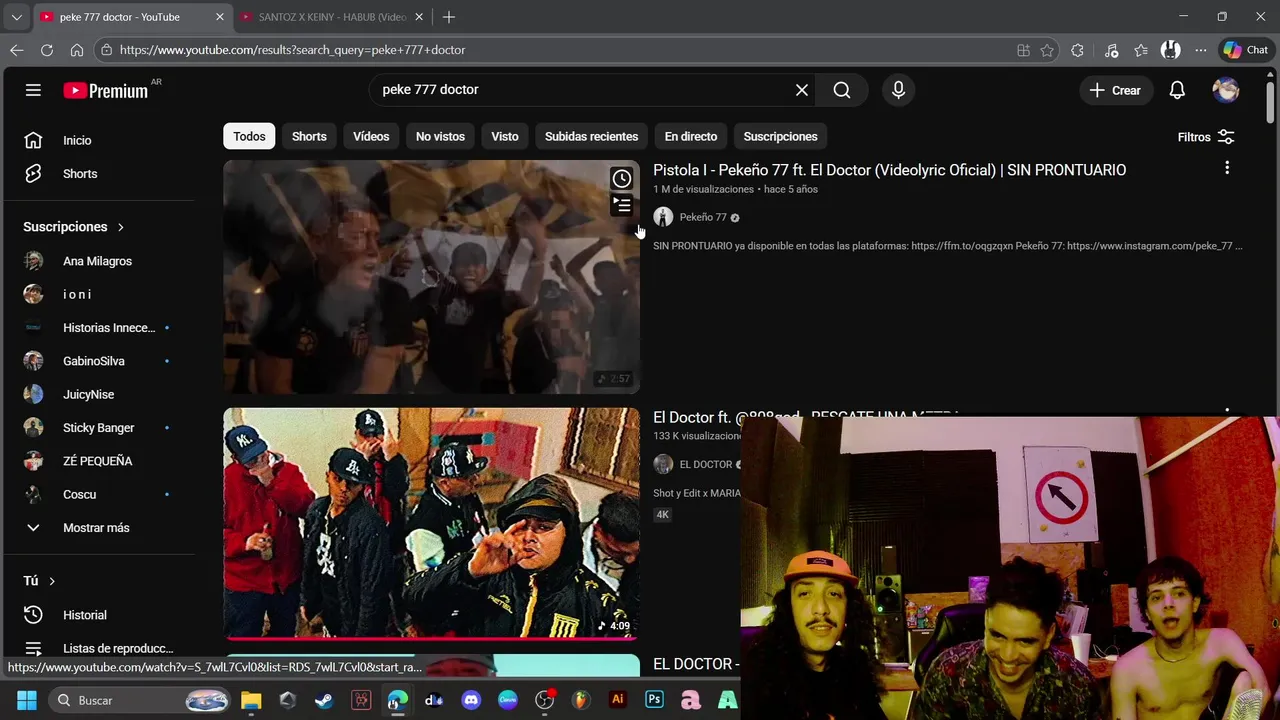Go back with browser back arrow

tap(17, 50)
